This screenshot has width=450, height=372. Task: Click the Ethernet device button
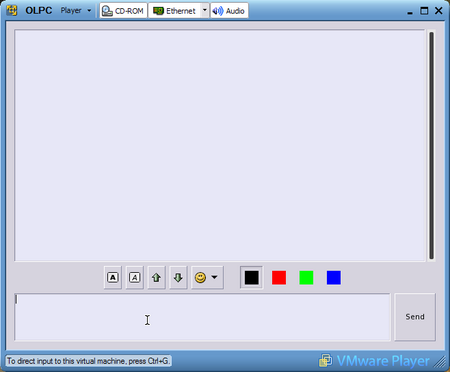(x=175, y=11)
